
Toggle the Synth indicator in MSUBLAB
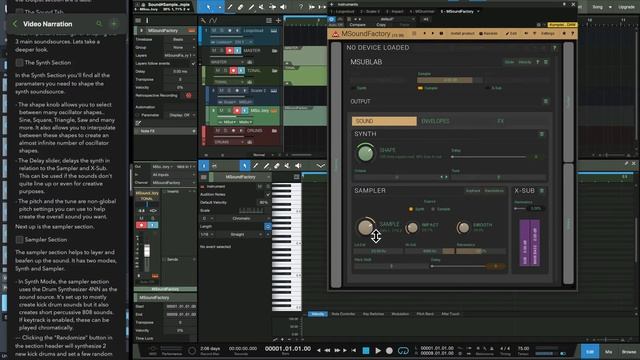353,88
